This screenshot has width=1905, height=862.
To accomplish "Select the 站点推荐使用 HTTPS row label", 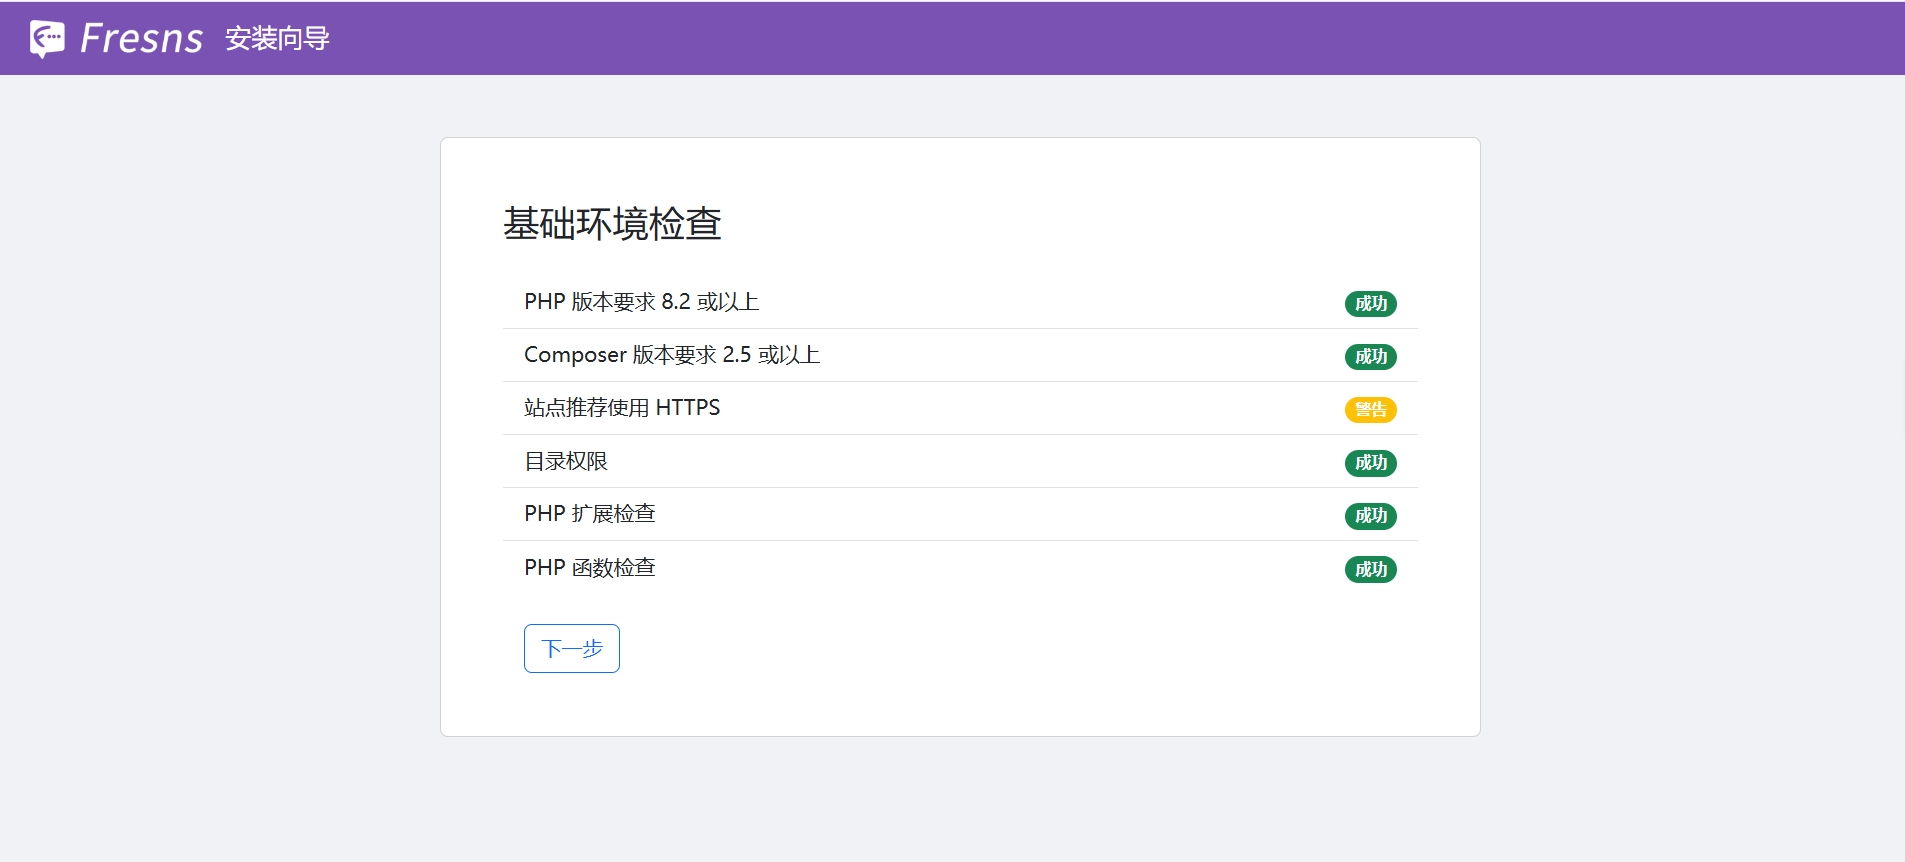I will (621, 408).
